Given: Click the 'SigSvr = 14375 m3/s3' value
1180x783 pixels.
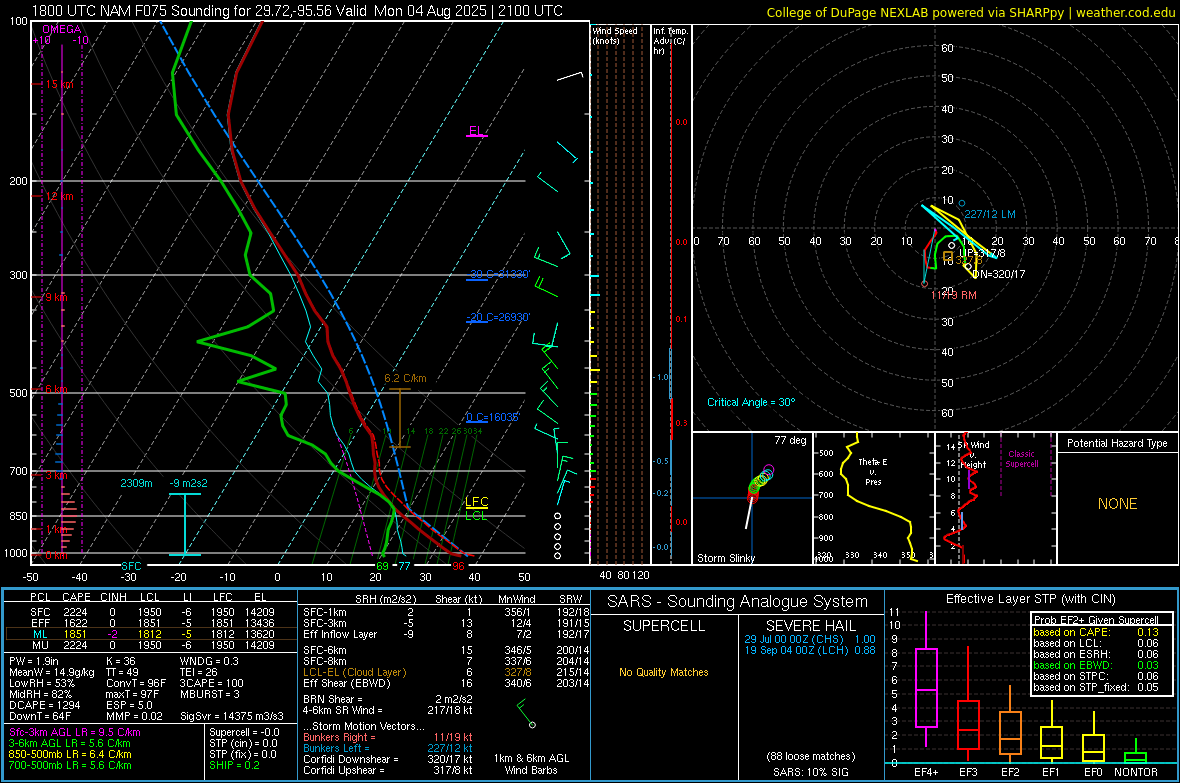Looking at the screenshot, I should pyautogui.click(x=232, y=716).
